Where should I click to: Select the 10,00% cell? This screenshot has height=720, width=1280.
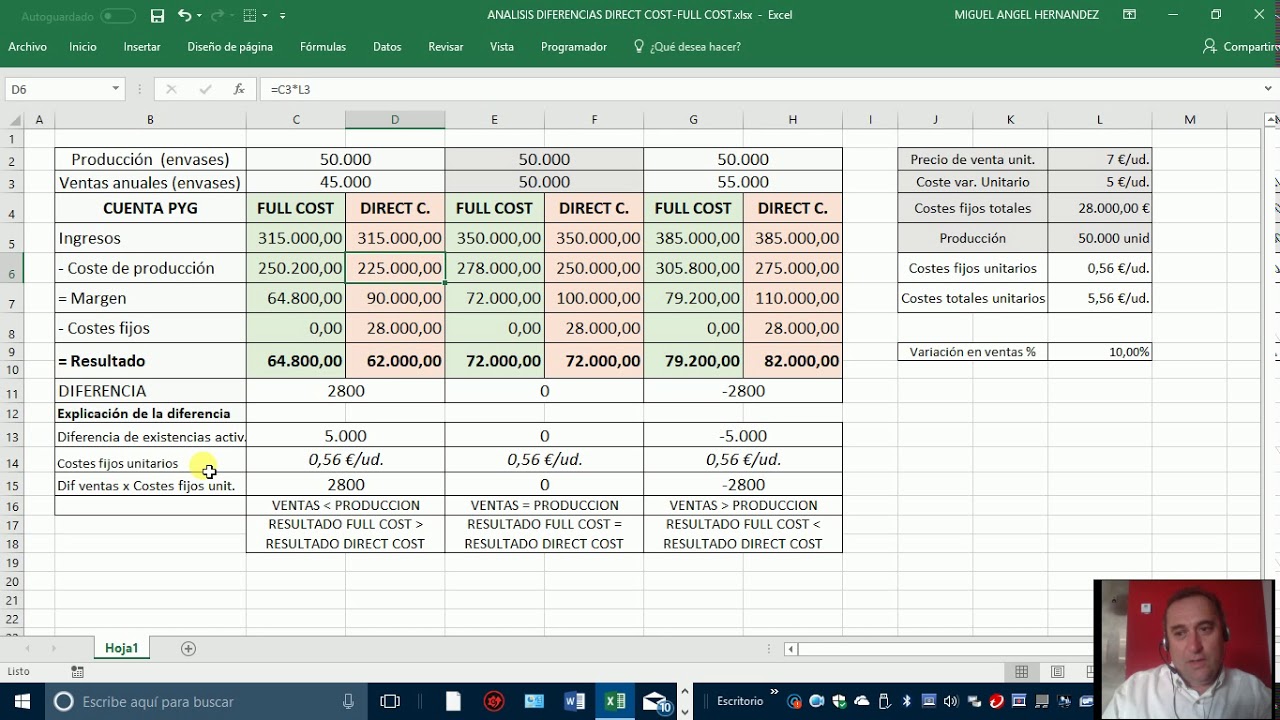coord(1099,352)
